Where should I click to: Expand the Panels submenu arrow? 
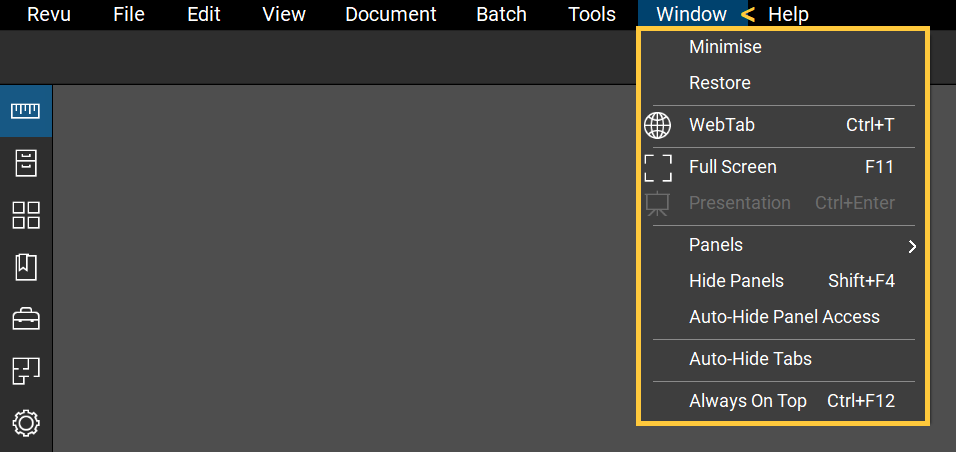[911, 246]
